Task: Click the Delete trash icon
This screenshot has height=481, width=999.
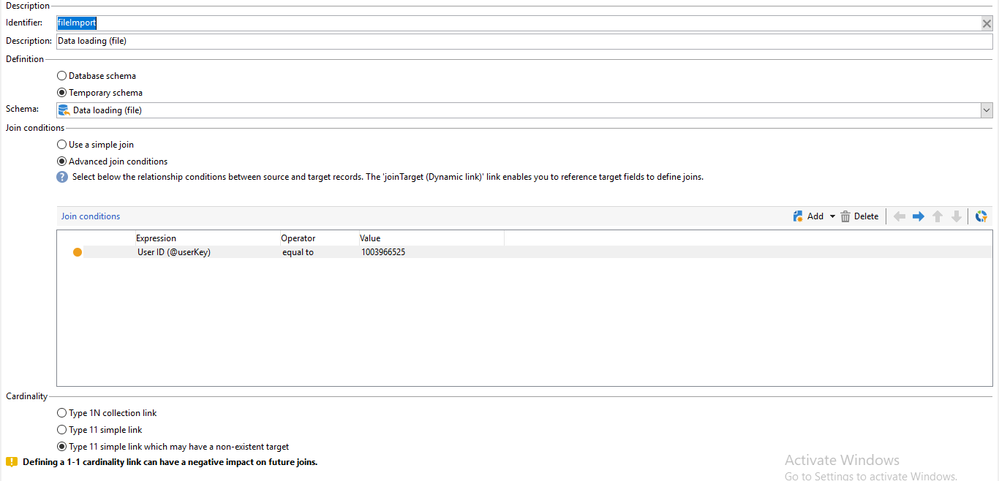Action: pyautogui.click(x=845, y=216)
